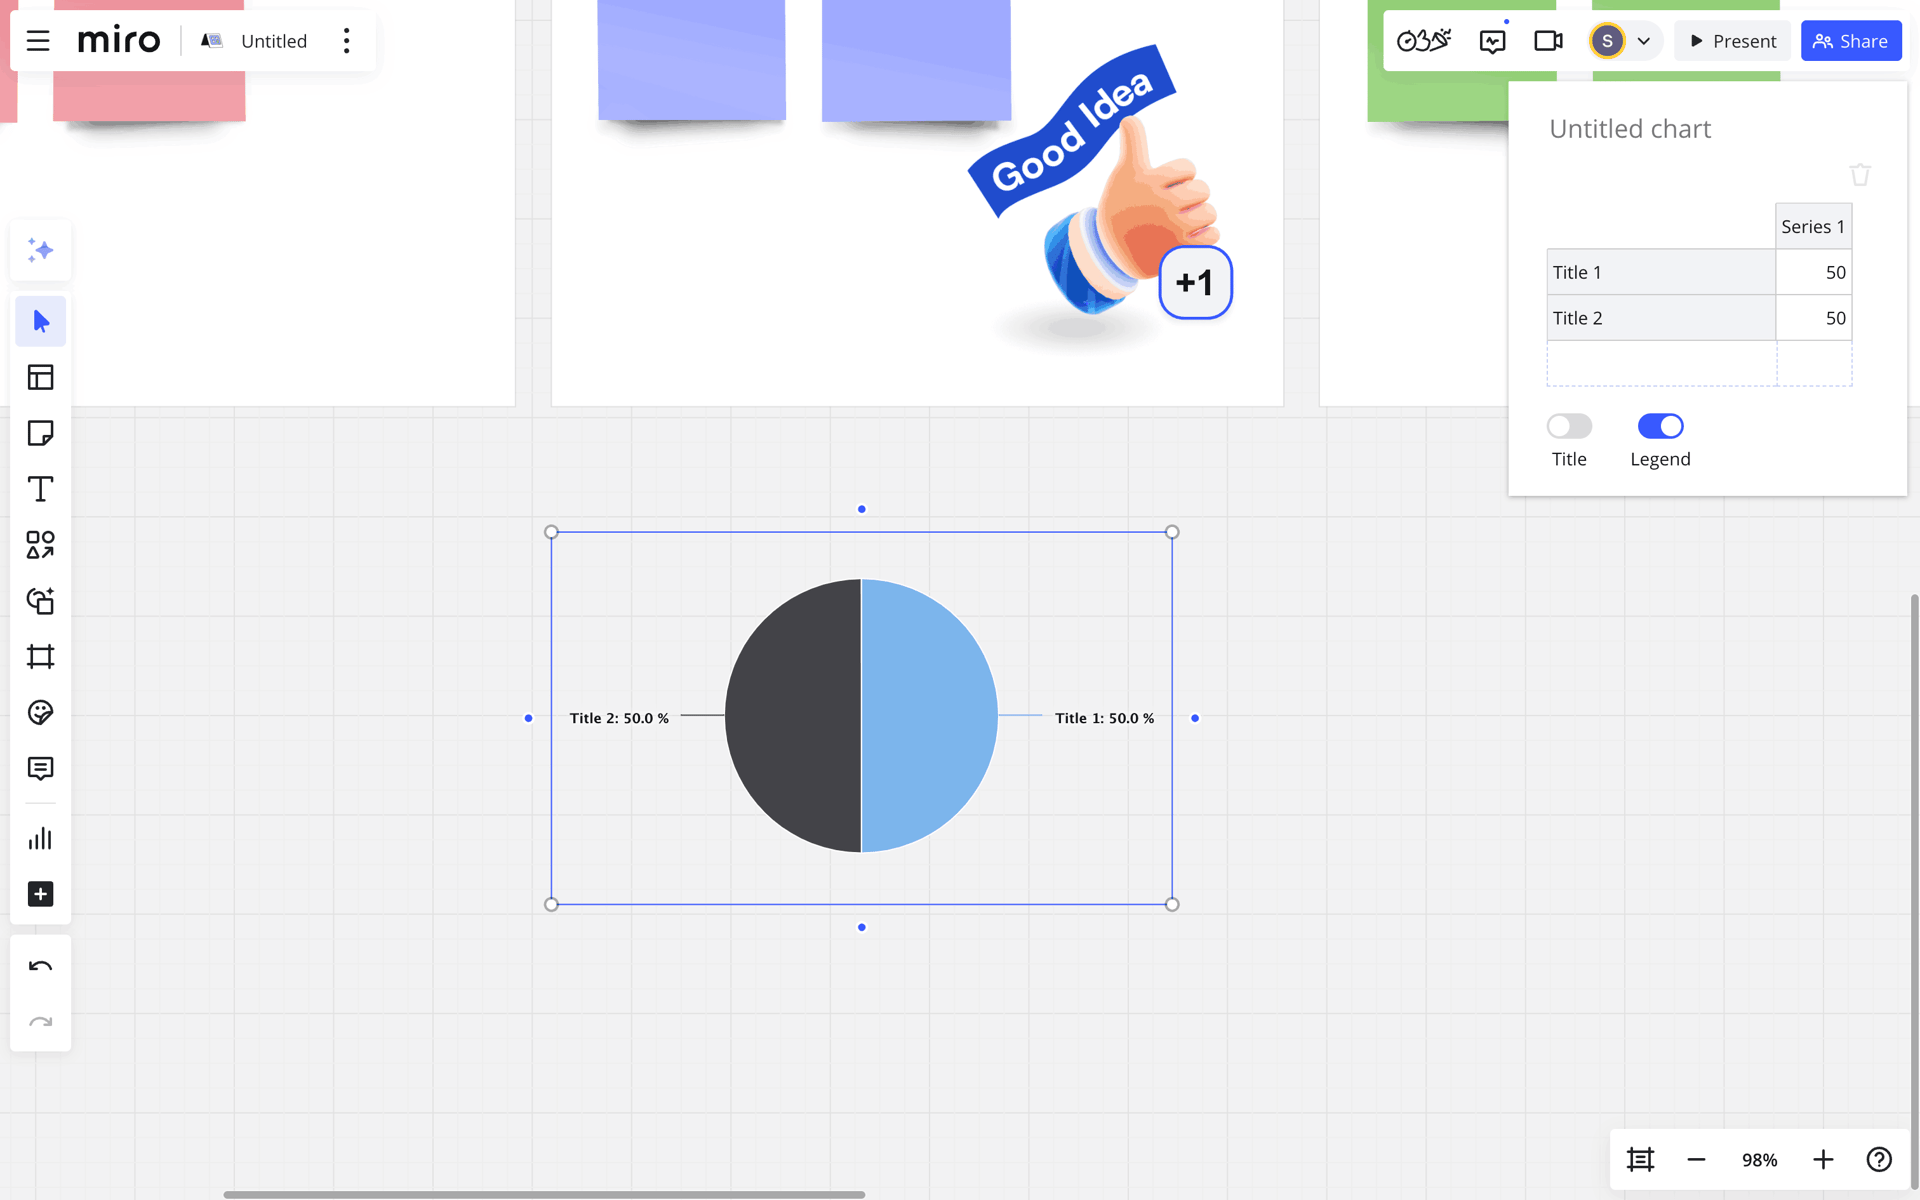Zoom in with the plus button
This screenshot has width=1920, height=1200.
point(1823,1160)
